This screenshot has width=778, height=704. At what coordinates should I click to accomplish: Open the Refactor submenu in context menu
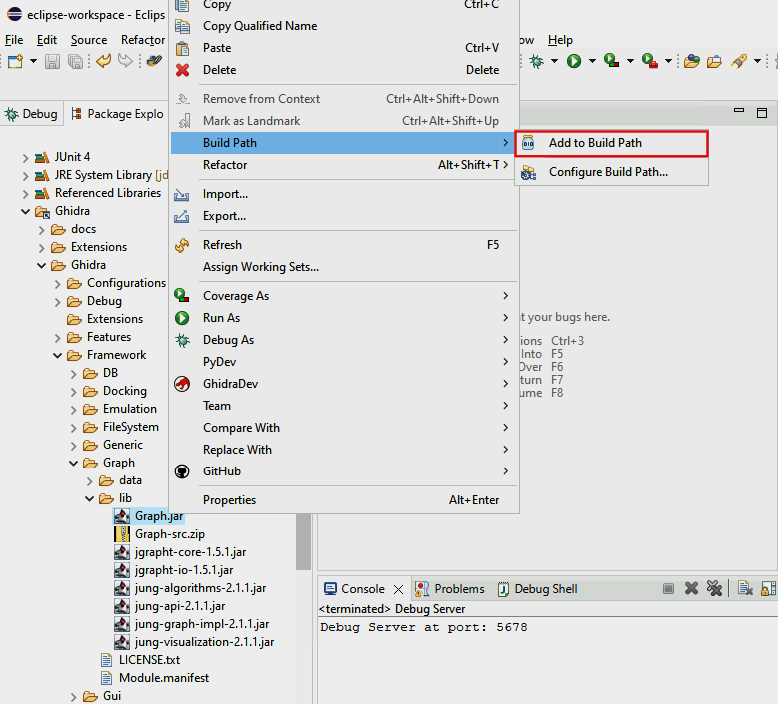344,165
